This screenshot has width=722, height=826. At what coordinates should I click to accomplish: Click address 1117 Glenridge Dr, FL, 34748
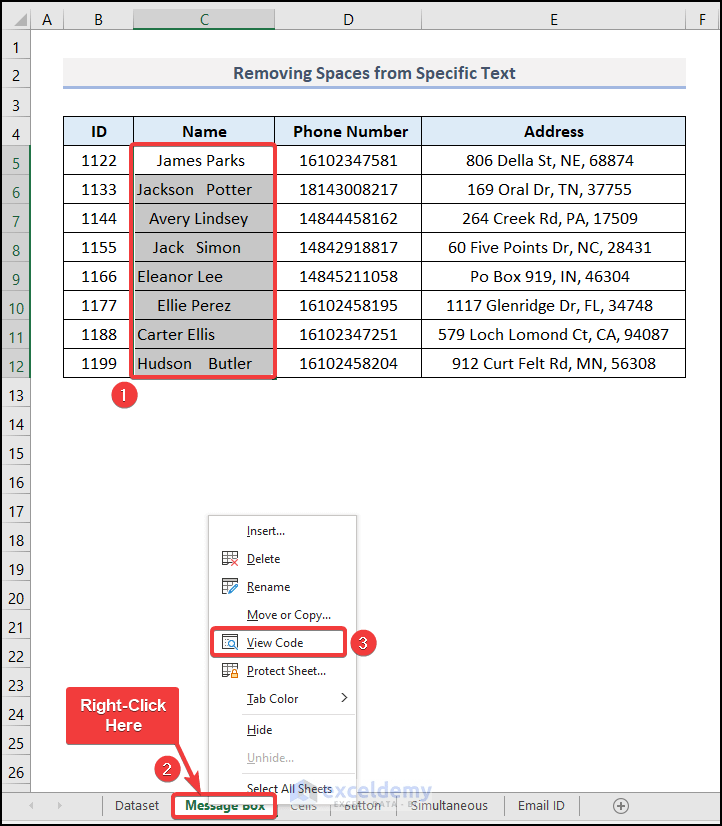[x=553, y=305]
